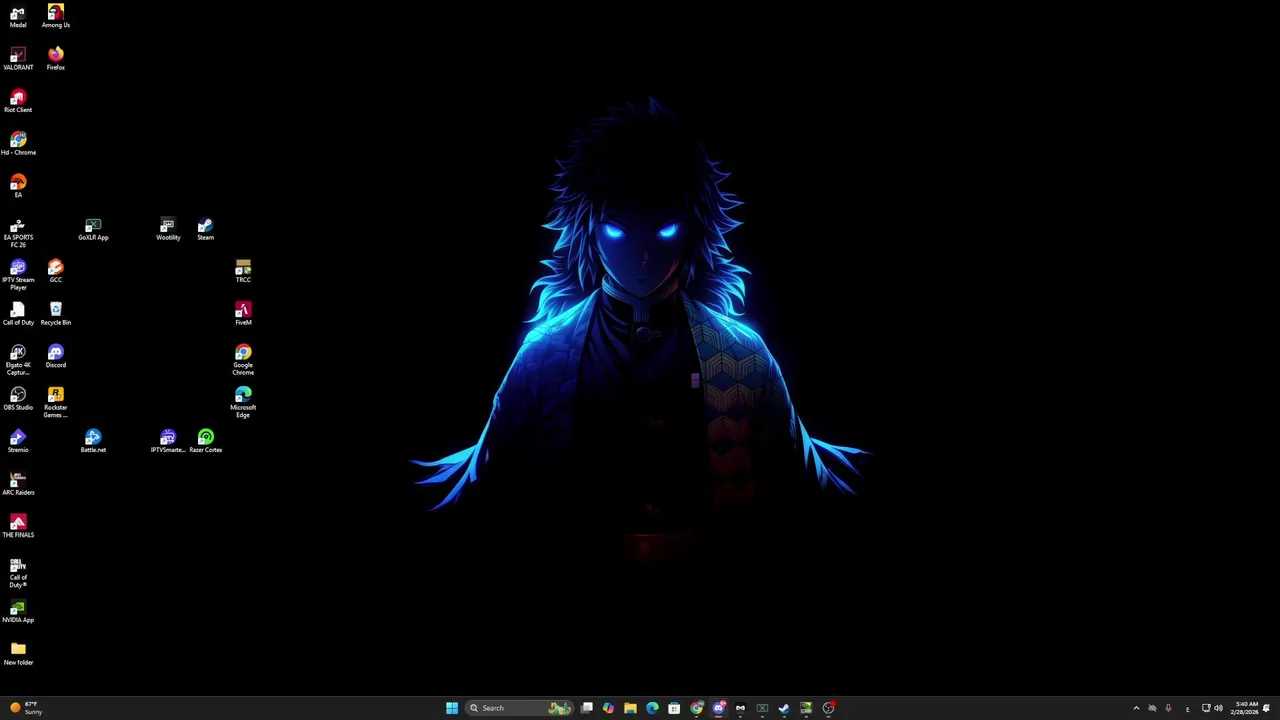1280x720 pixels.
Task: Select the Google Chrome desktop shortcut
Action: point(243,360)
